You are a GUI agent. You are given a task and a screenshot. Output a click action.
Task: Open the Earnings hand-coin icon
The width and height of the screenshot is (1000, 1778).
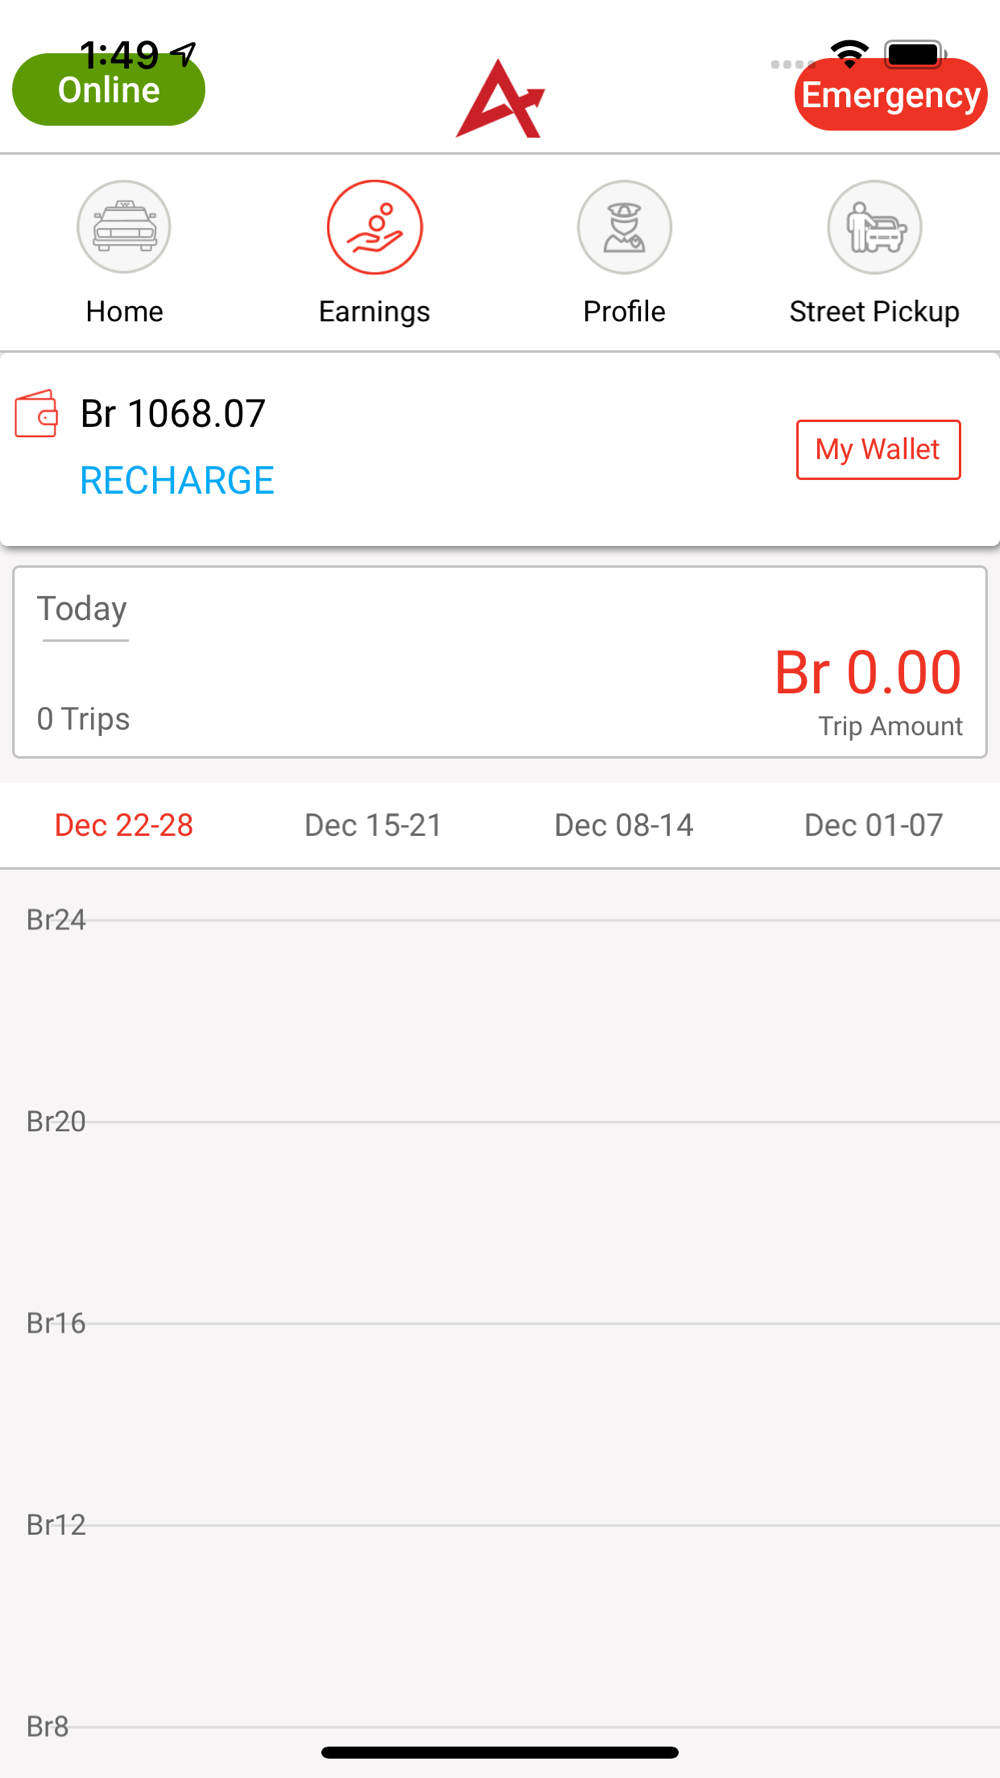click(x=374, y=227)
